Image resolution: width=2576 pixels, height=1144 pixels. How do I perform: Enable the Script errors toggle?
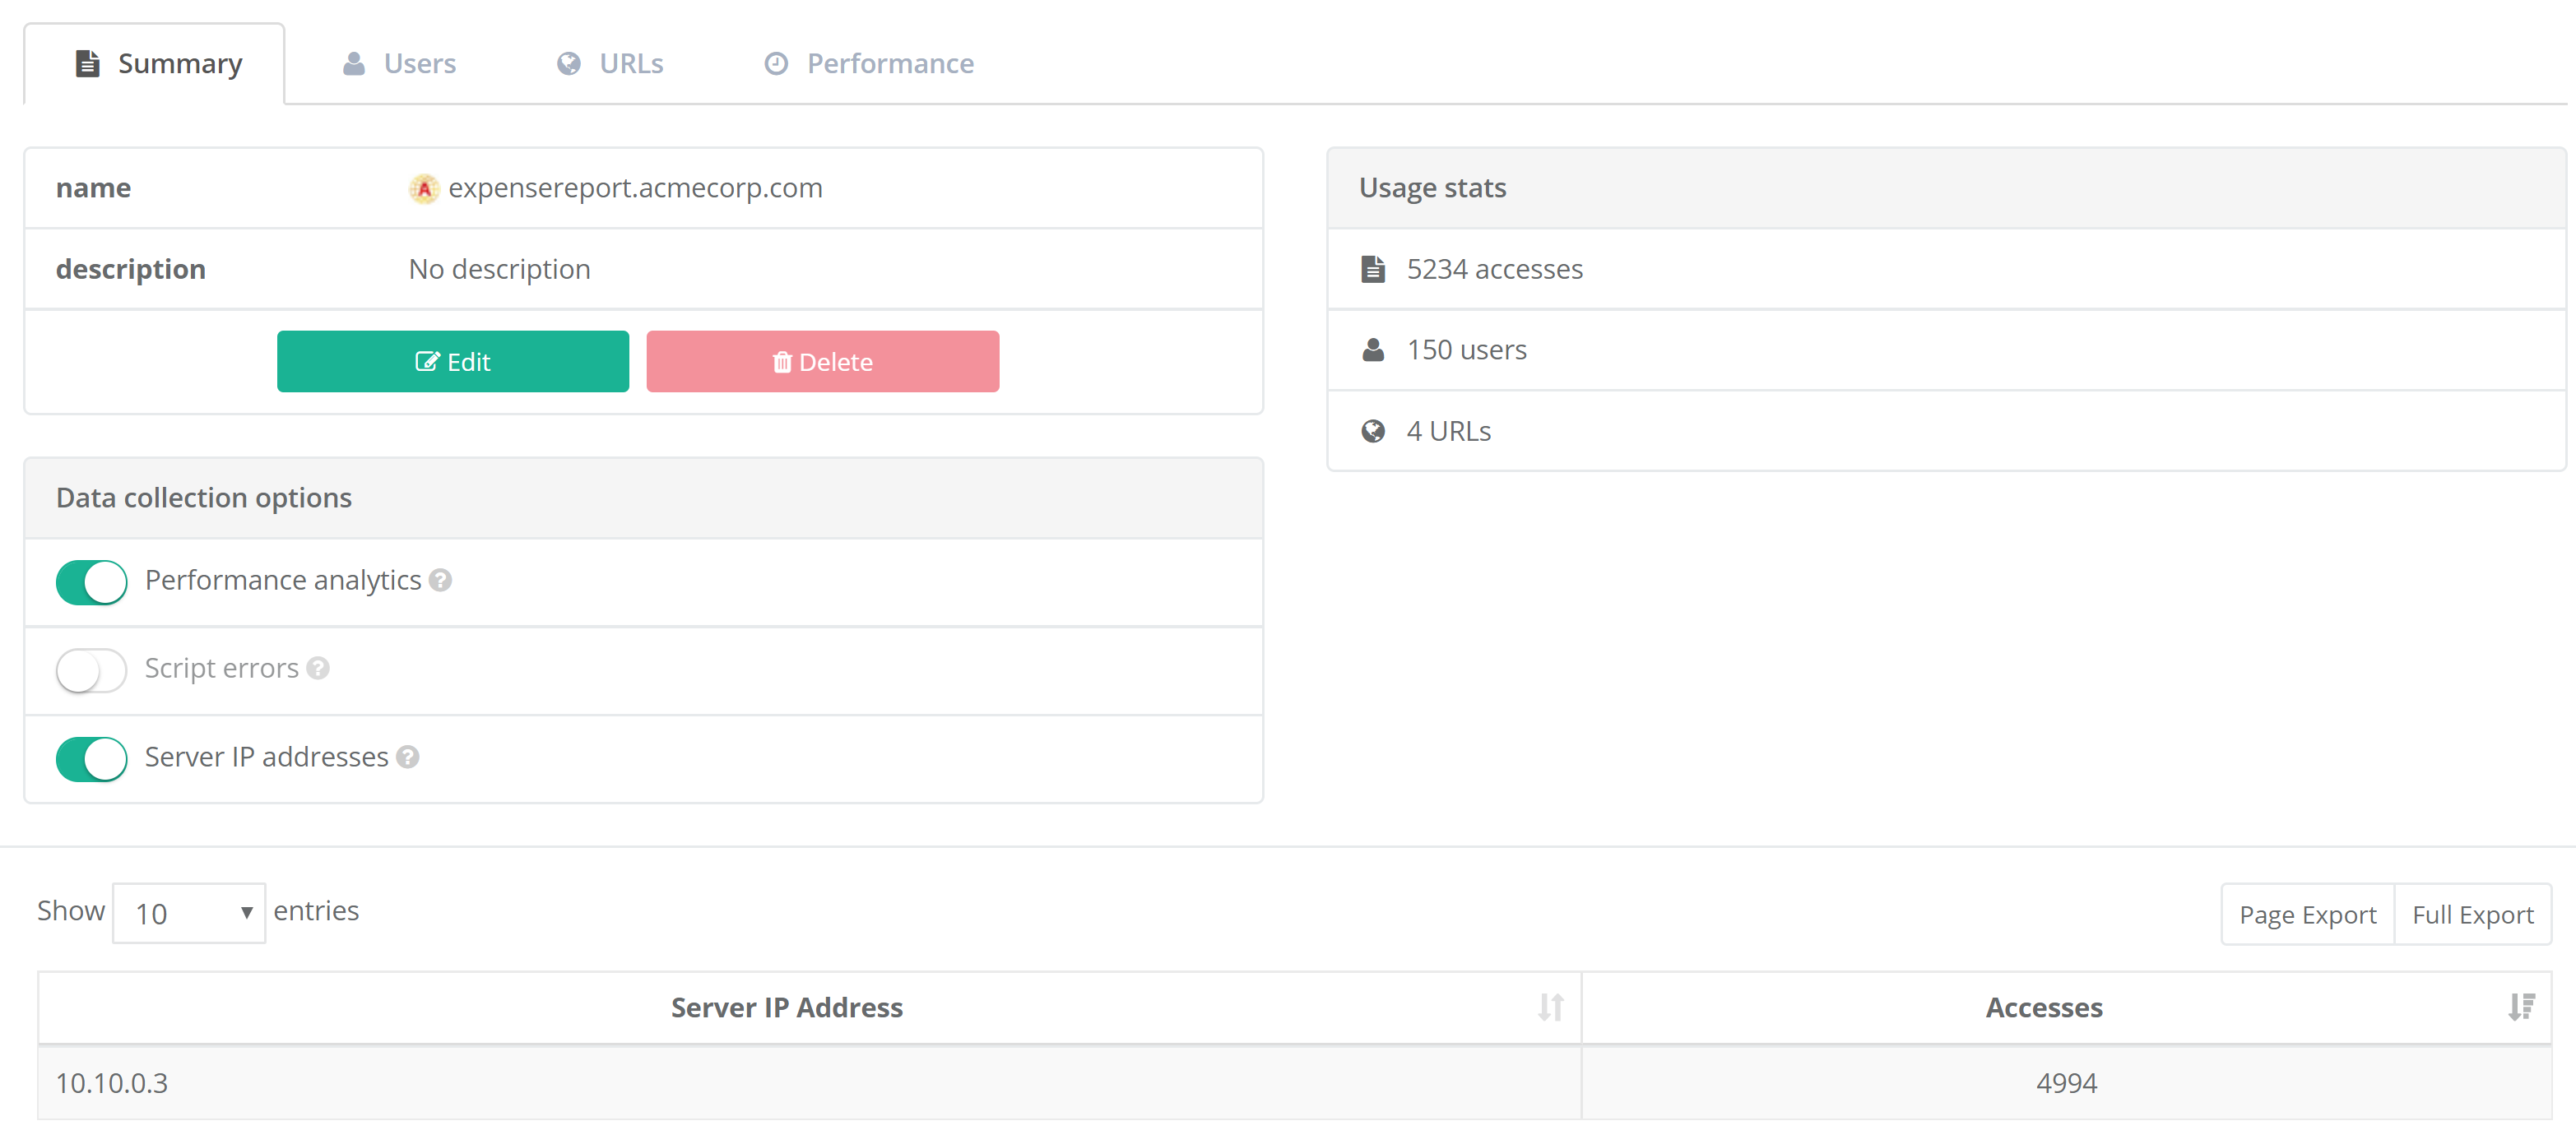92,670
